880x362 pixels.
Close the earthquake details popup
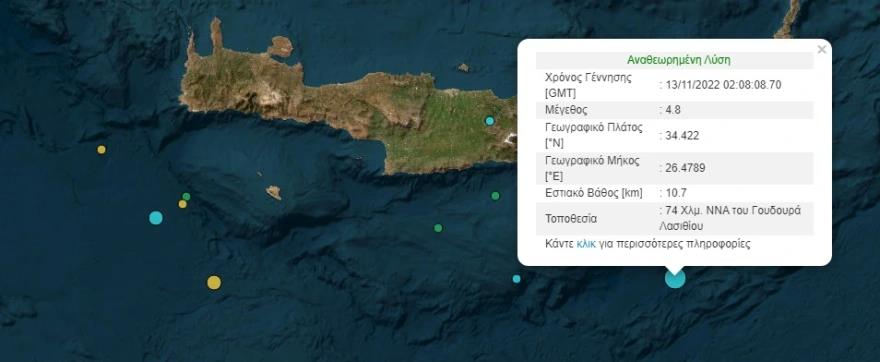[x=822, y=50]
